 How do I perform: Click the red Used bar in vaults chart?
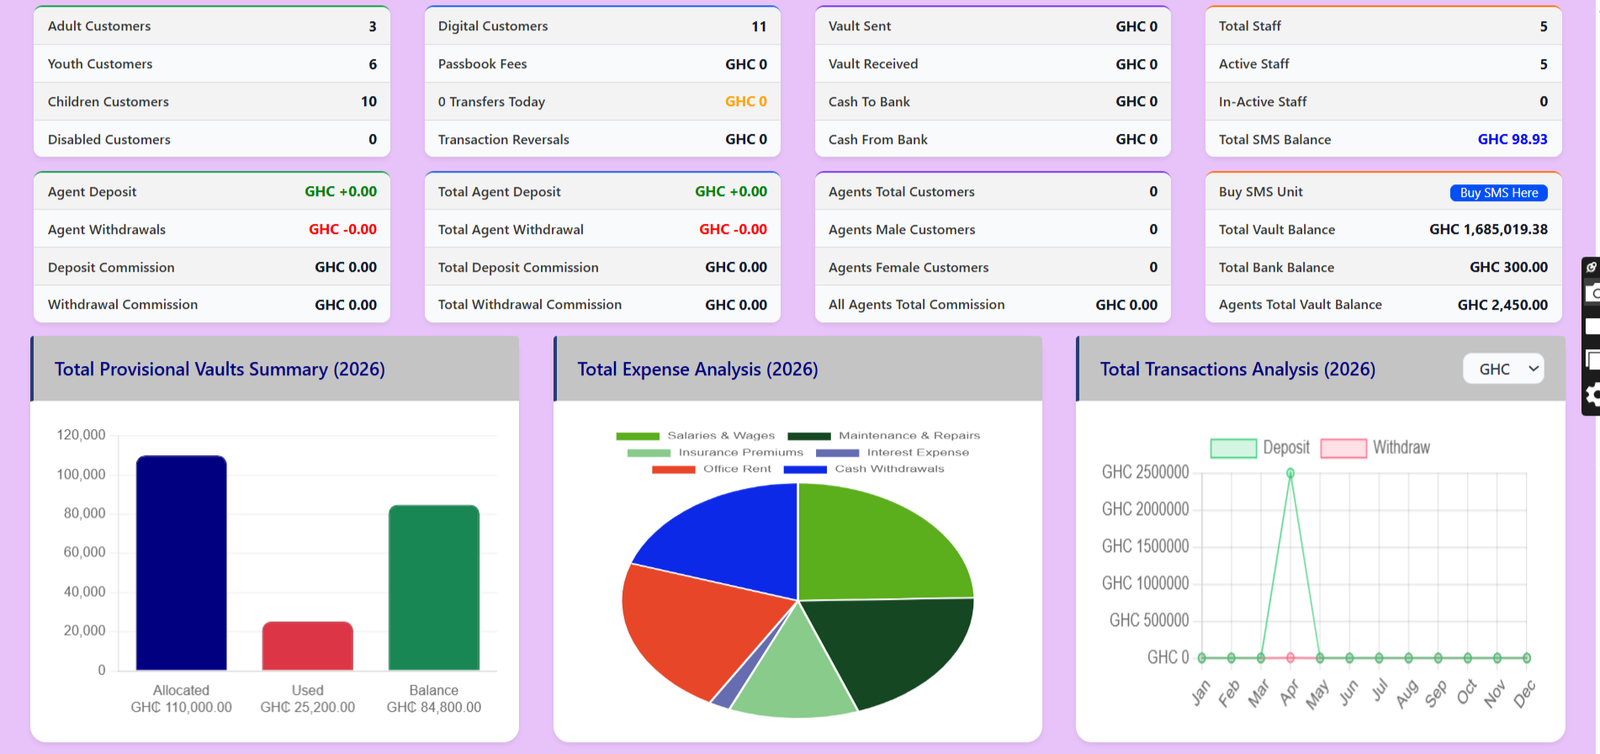tap(307, 646)
